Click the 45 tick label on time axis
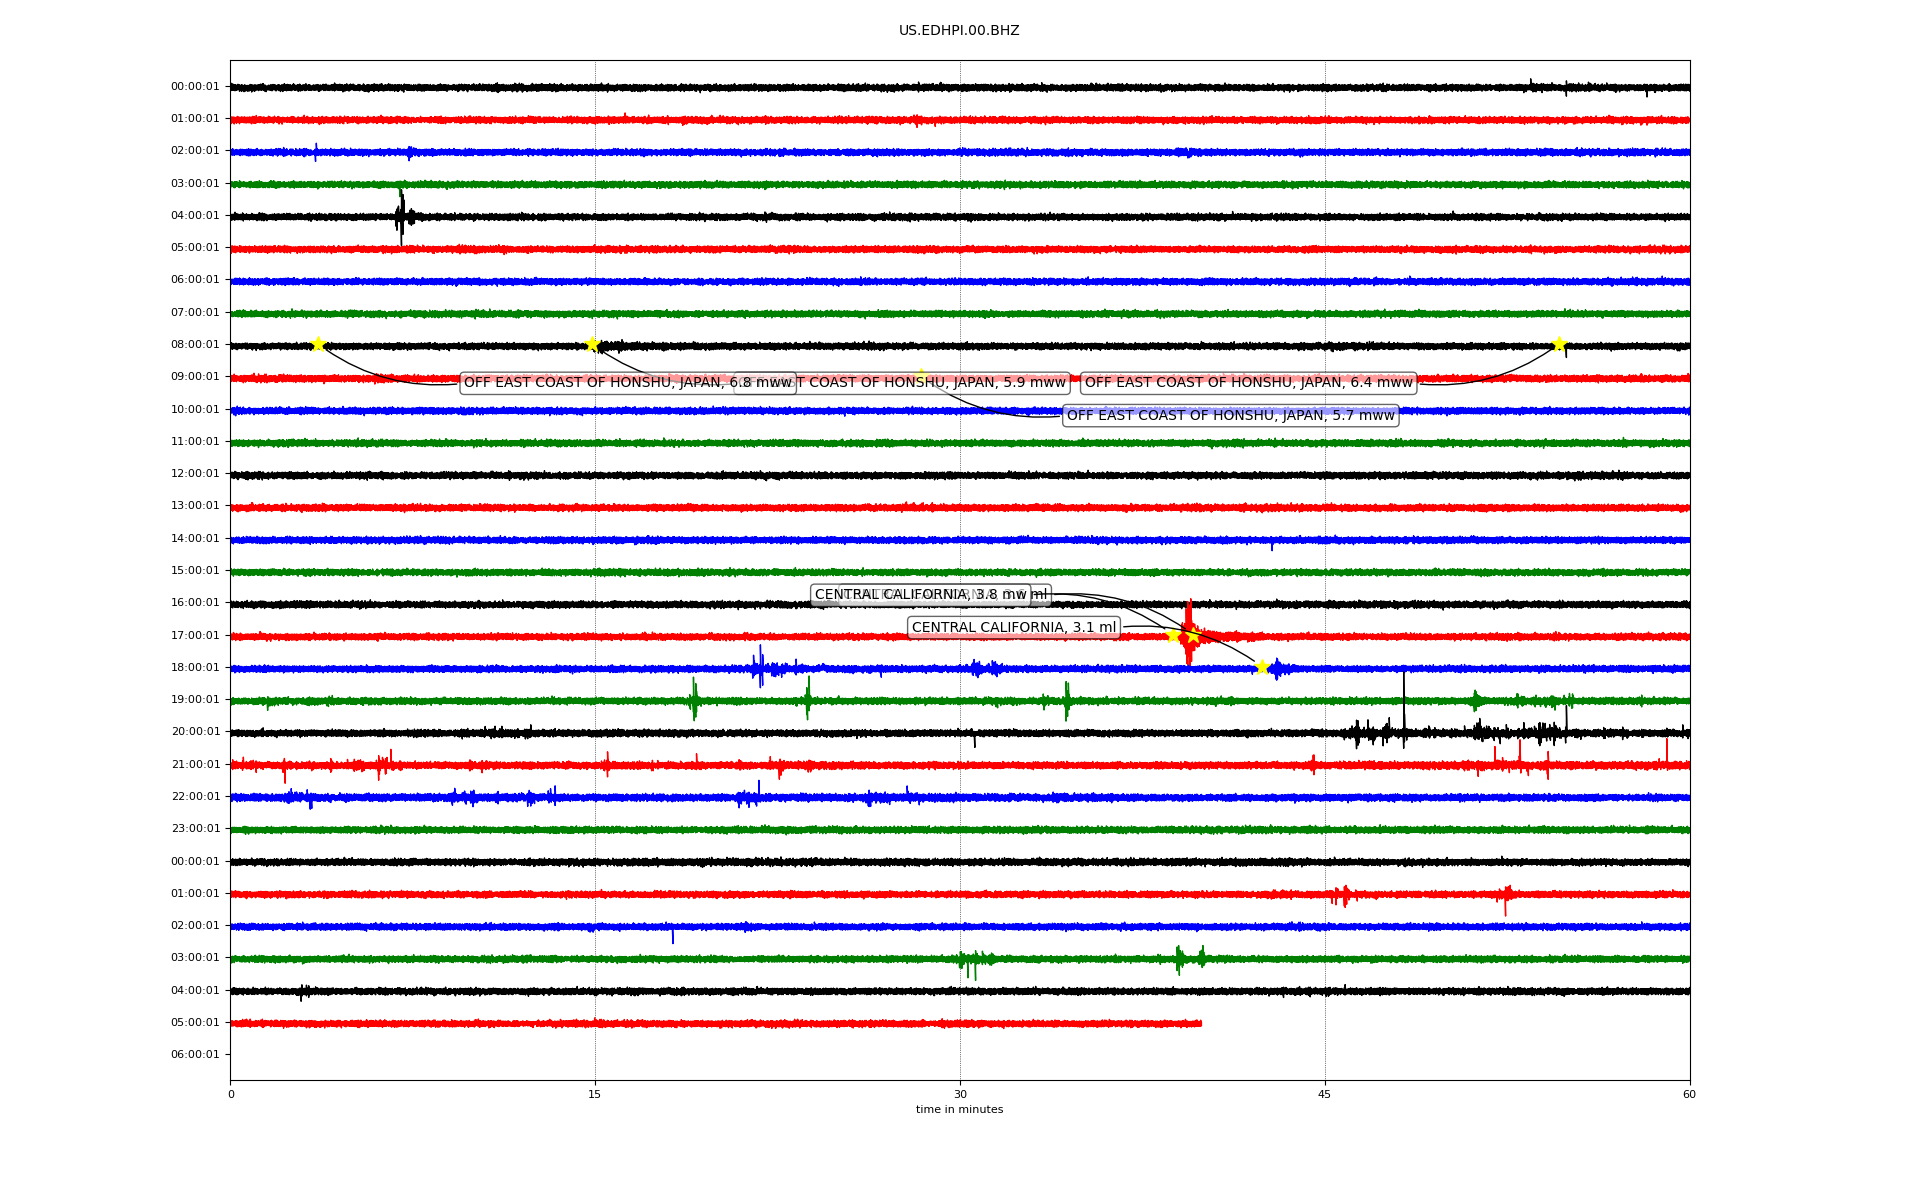 click(1325, 1094)
